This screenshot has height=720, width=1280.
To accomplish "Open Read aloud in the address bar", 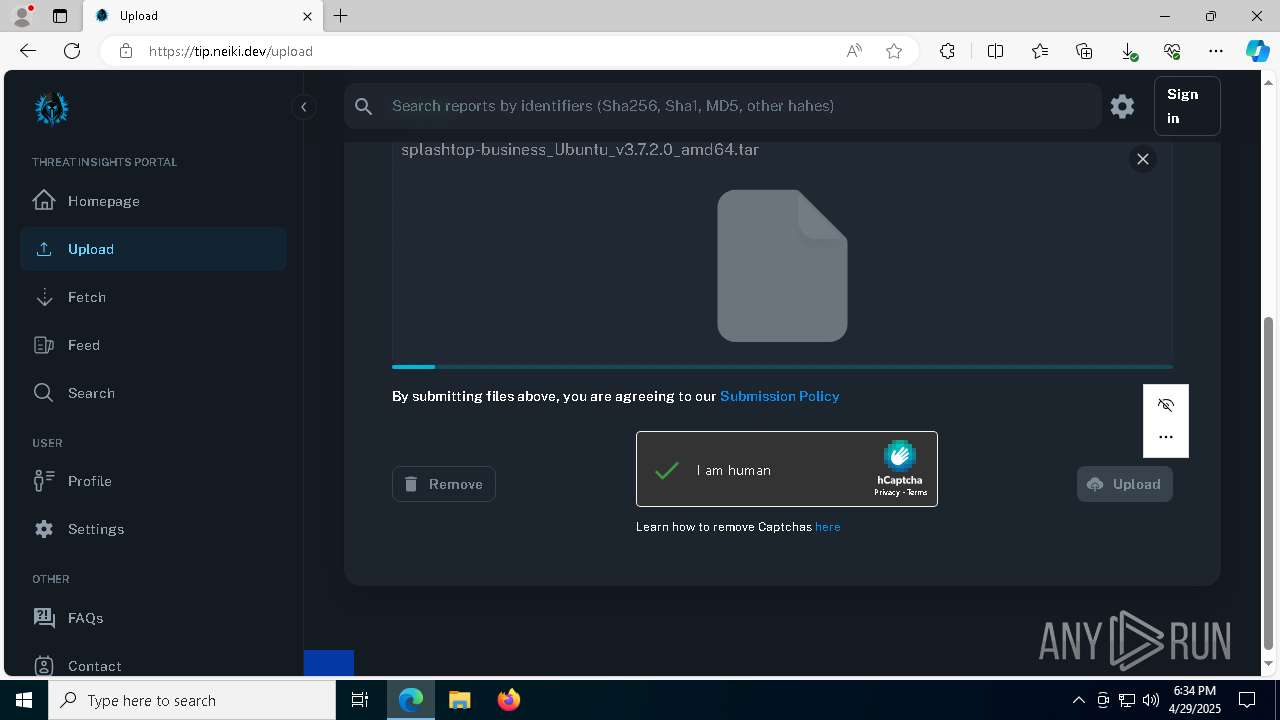I will point(854,51).
